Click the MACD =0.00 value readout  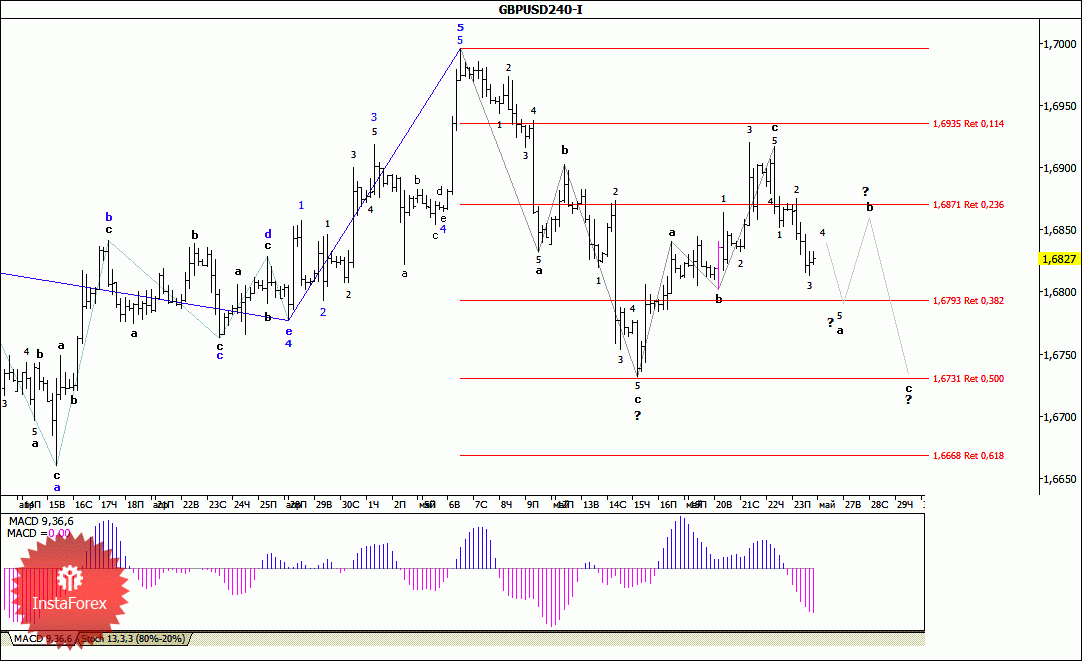click(39, 533)
